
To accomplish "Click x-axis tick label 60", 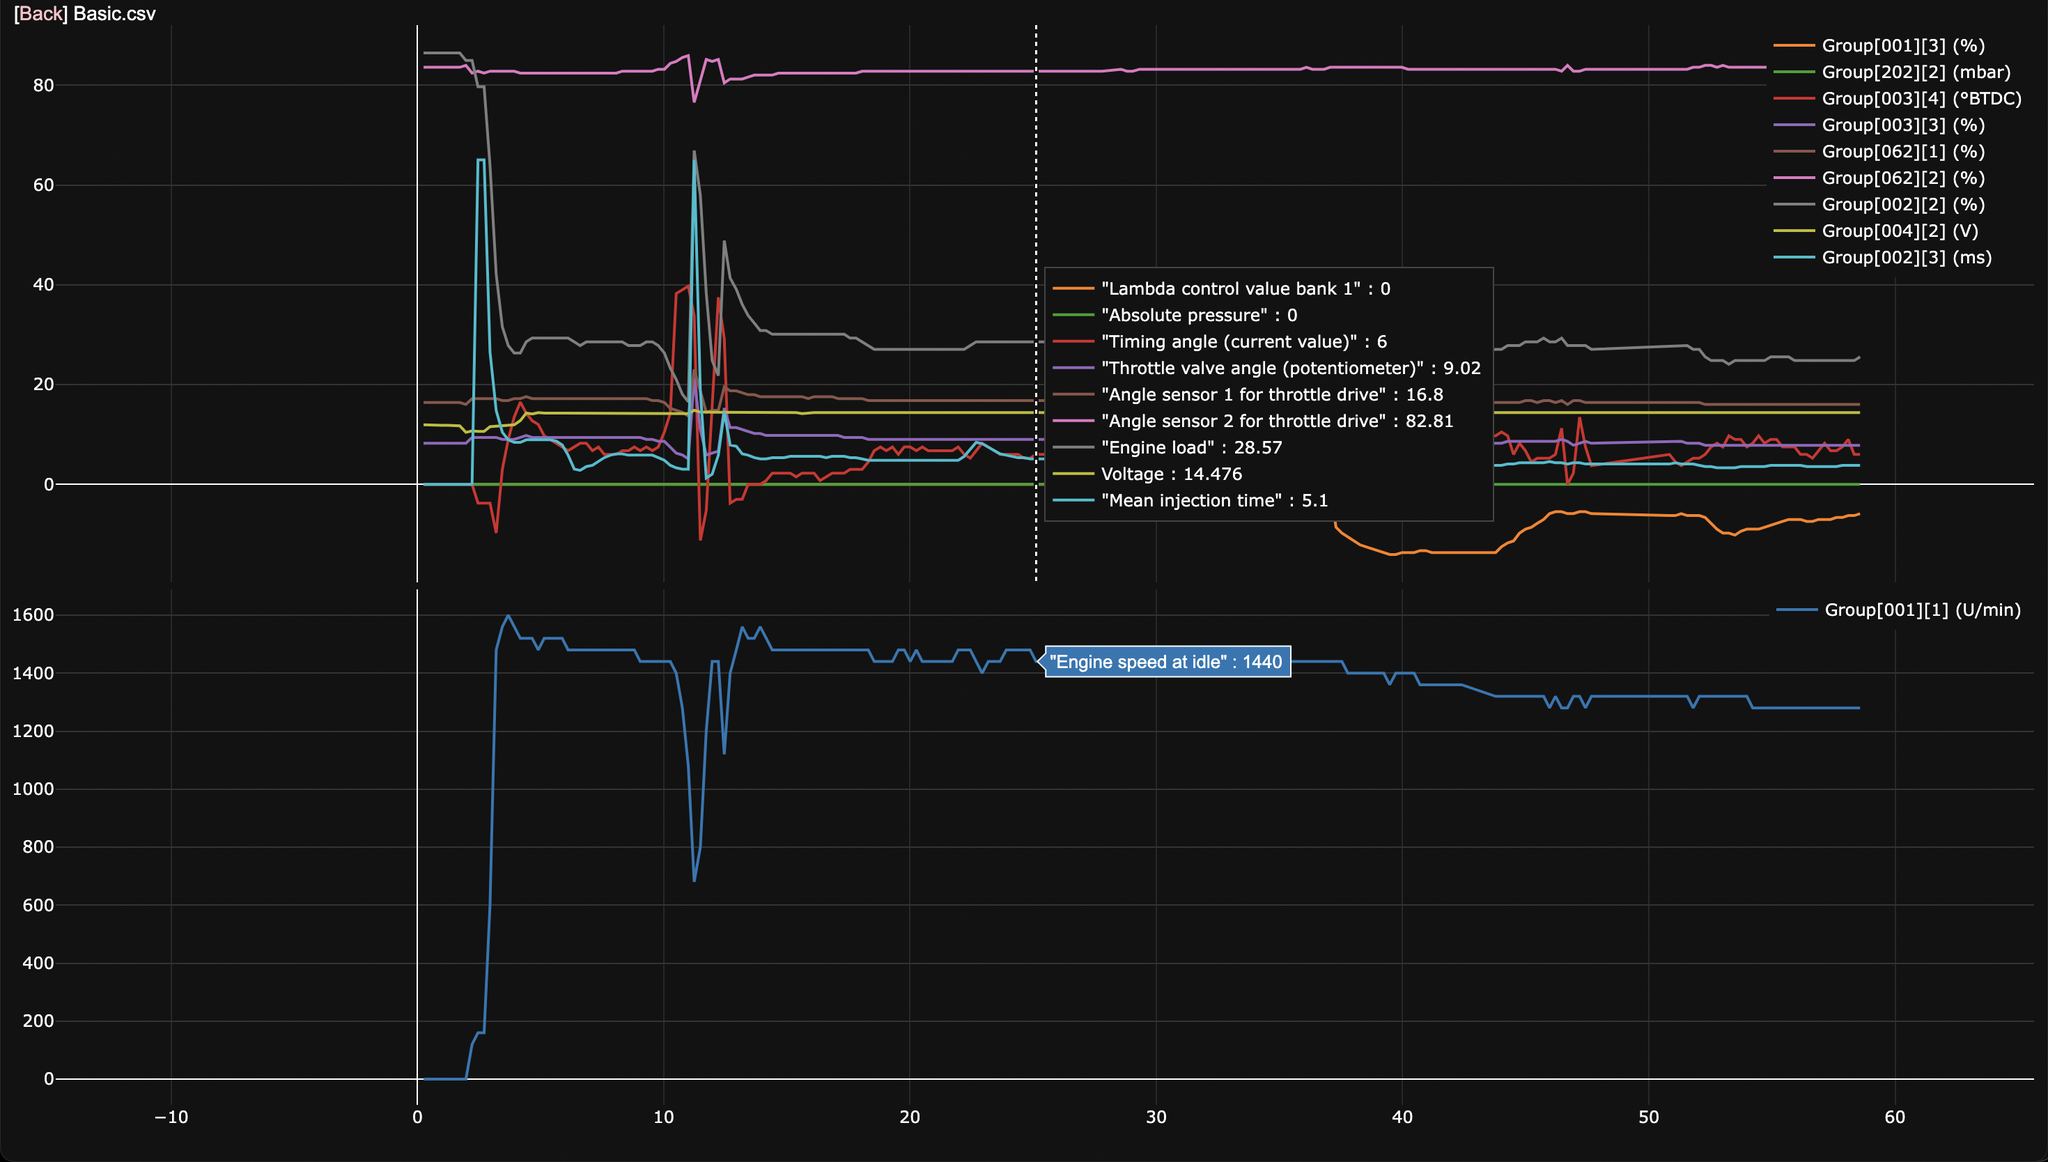I will coord(1895,1117).
